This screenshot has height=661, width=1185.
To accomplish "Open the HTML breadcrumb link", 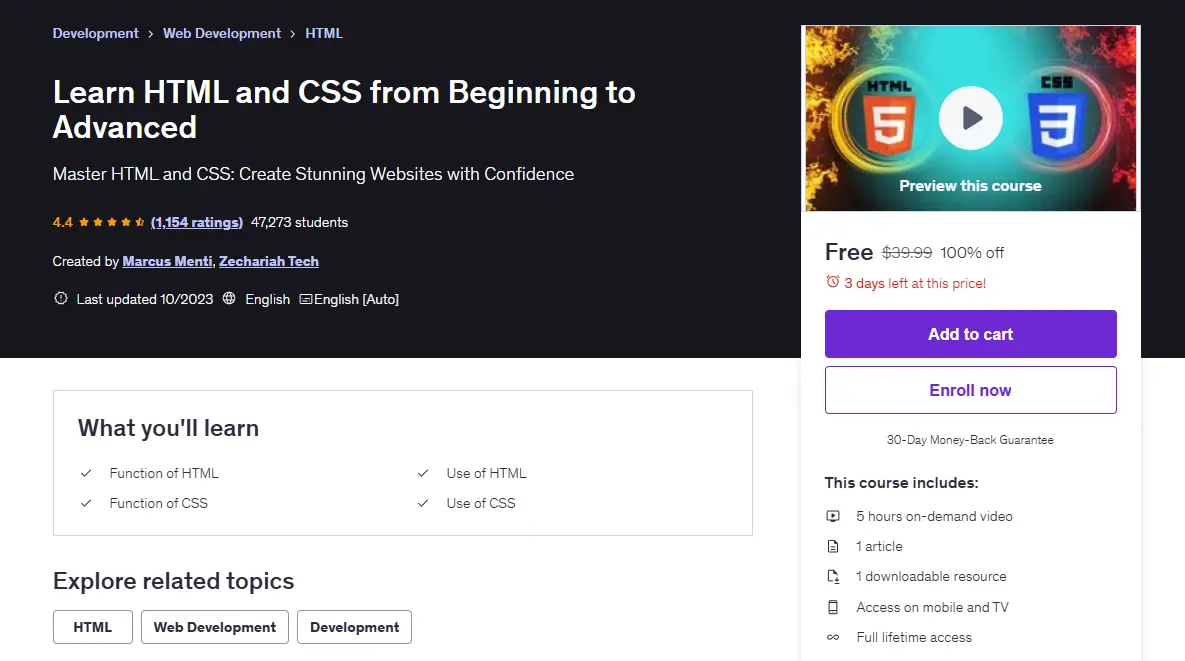I will (323, 33).
